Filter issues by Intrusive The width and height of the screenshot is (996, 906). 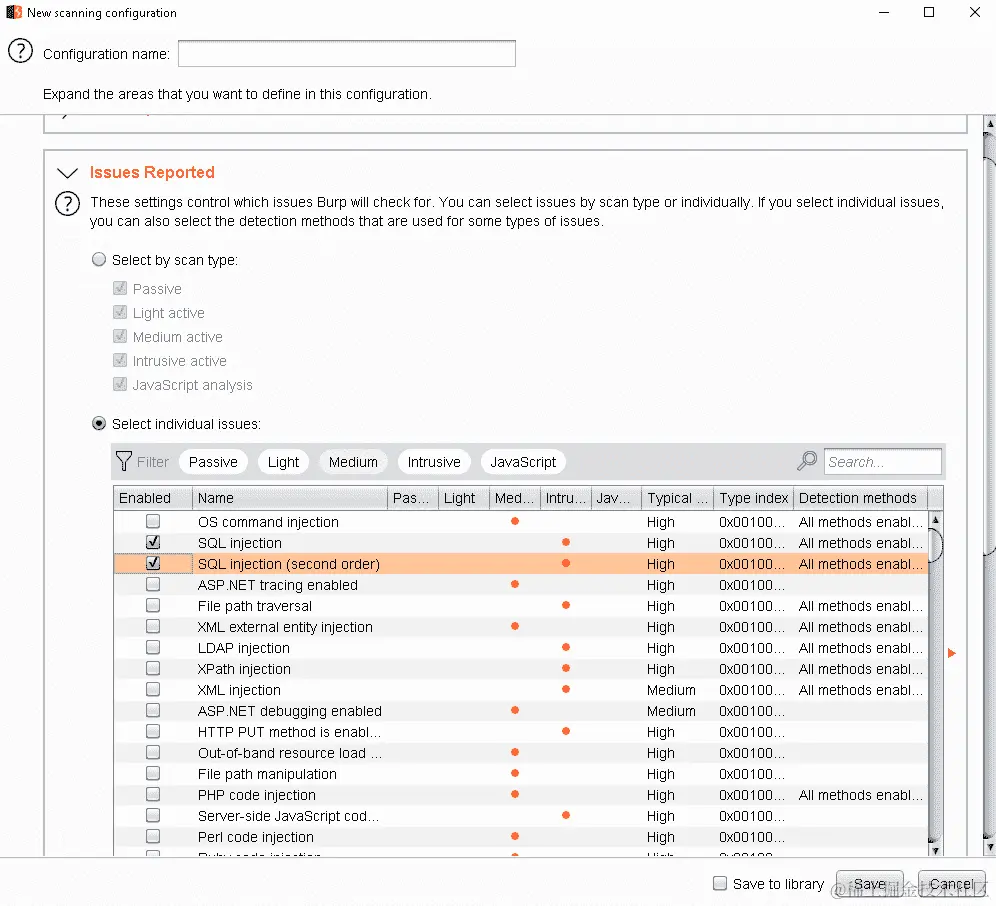tap(434, 462)
